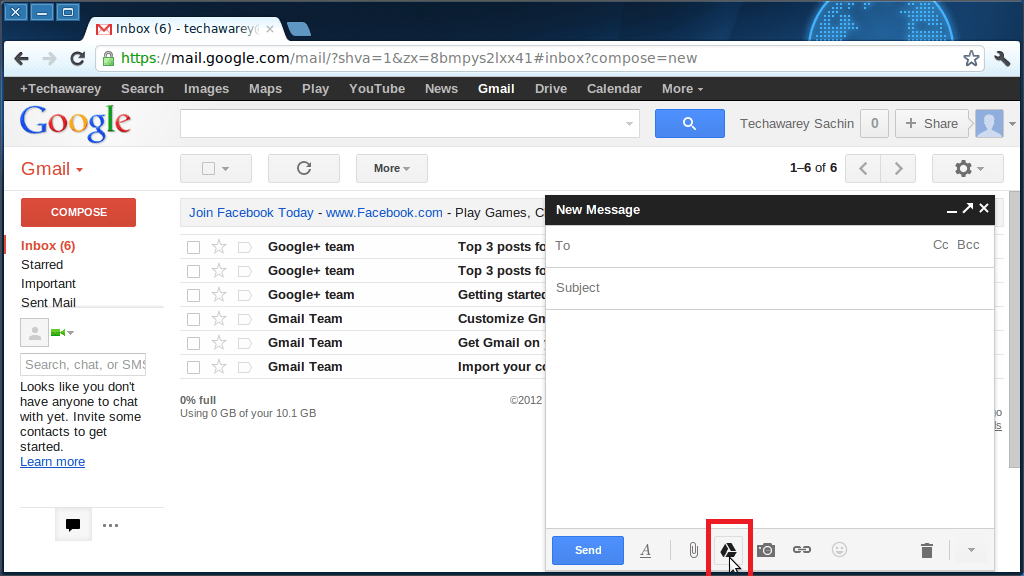
Task: Open the Starred folder
Action: (42, 264)
